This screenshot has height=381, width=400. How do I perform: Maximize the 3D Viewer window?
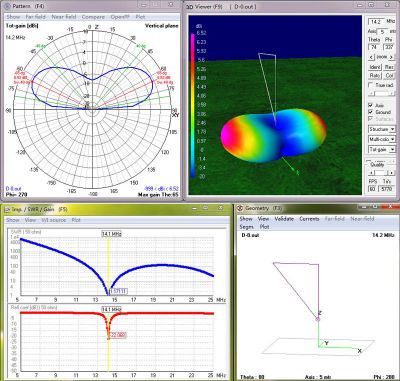coord(371,5)
